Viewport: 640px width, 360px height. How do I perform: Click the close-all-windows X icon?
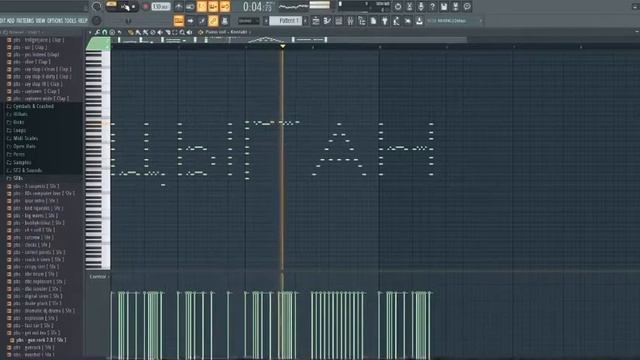click(x=407, y=21)
